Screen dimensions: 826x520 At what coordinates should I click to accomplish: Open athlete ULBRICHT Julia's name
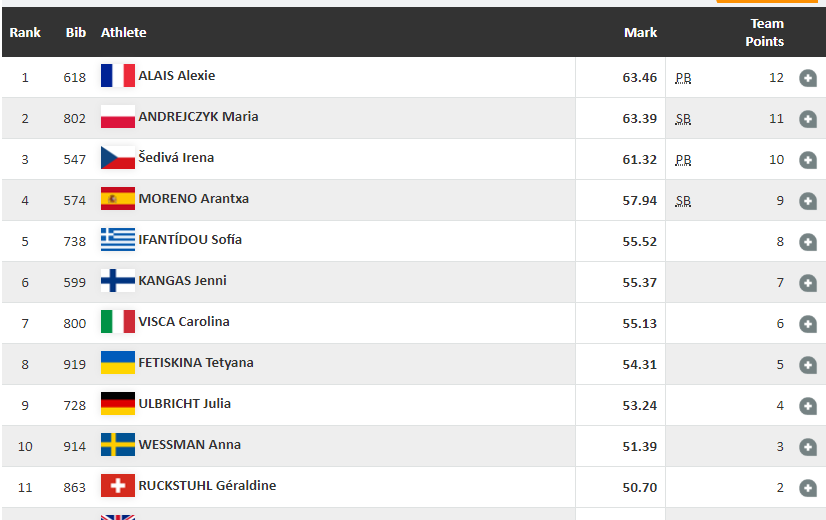(184, 404)
